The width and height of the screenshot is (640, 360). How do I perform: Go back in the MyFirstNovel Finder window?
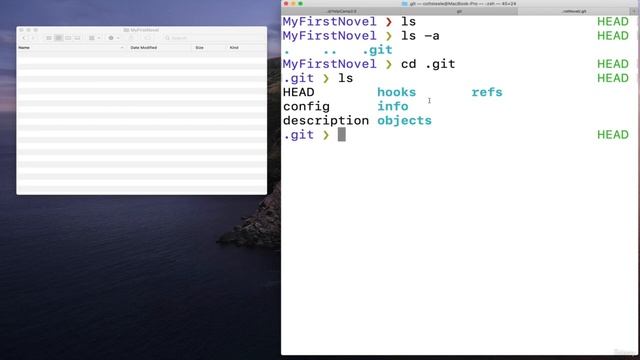[x=24, y=38]
